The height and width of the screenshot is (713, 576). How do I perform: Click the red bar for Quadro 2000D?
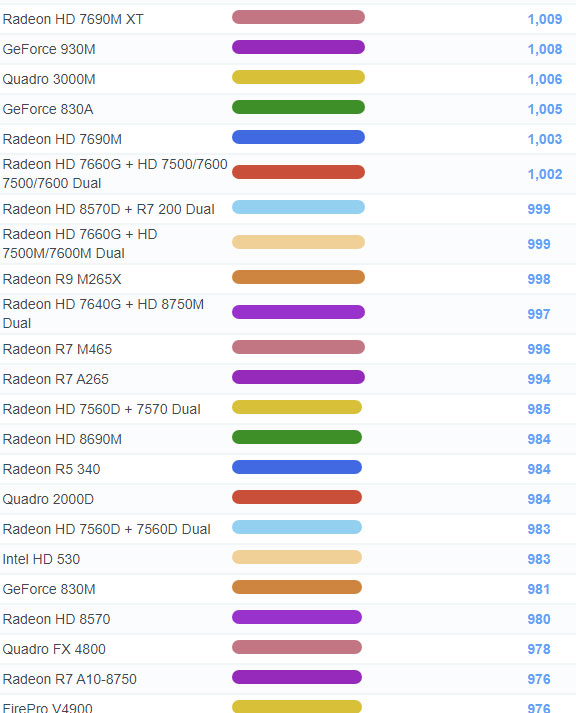297,497
